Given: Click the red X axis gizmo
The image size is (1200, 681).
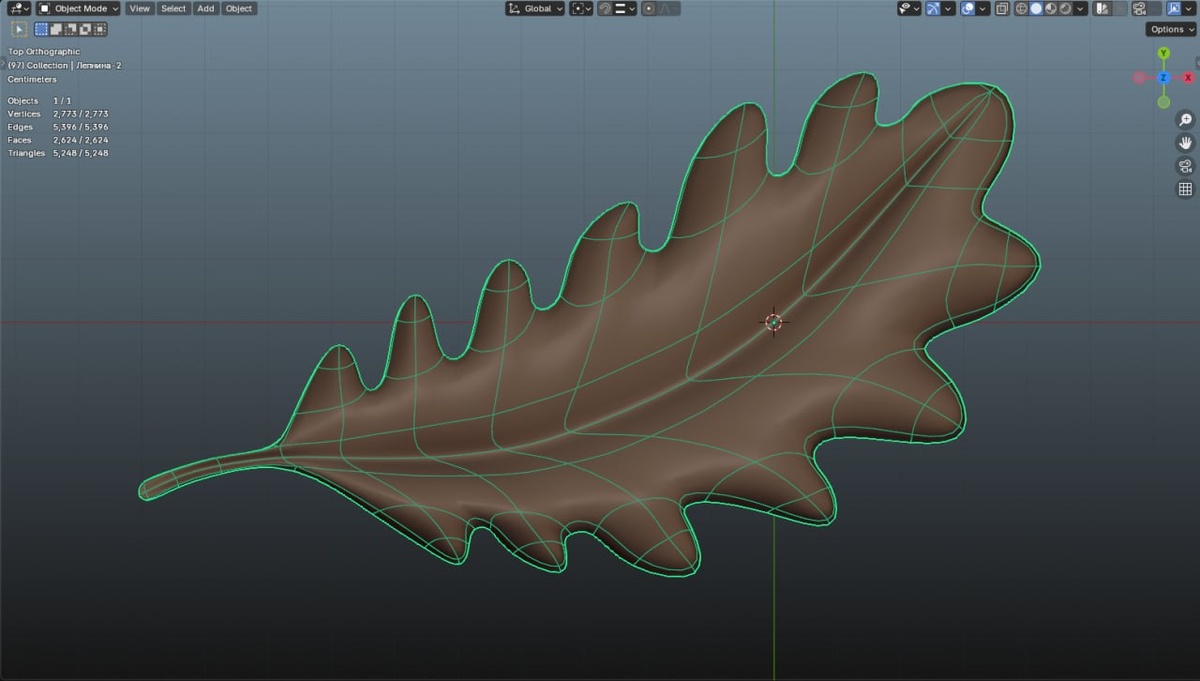Looking at the screenshot, I should [x=1188, y=77].
